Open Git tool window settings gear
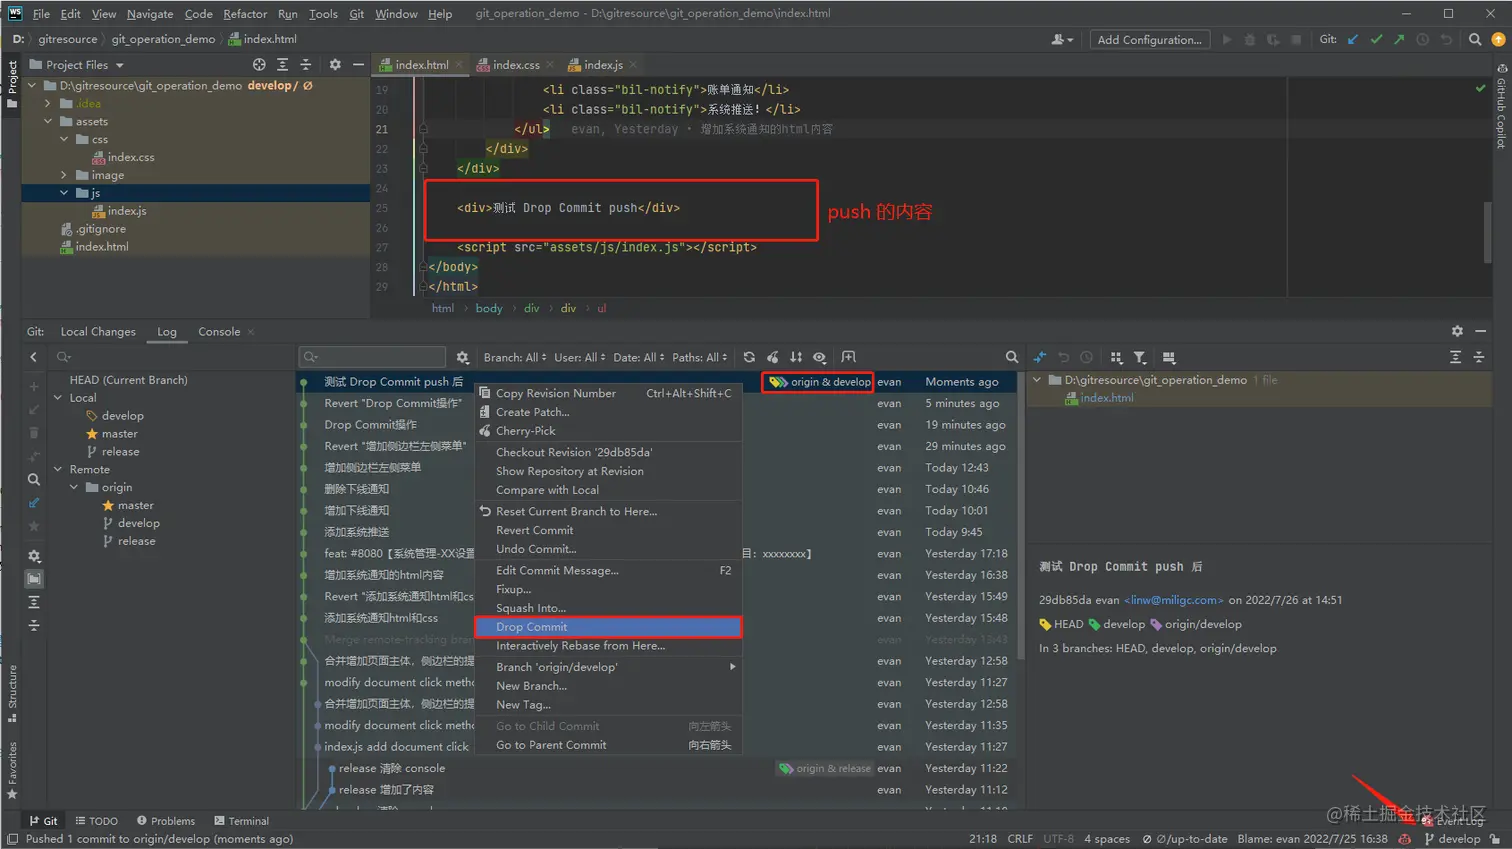 pos(1457,331)
